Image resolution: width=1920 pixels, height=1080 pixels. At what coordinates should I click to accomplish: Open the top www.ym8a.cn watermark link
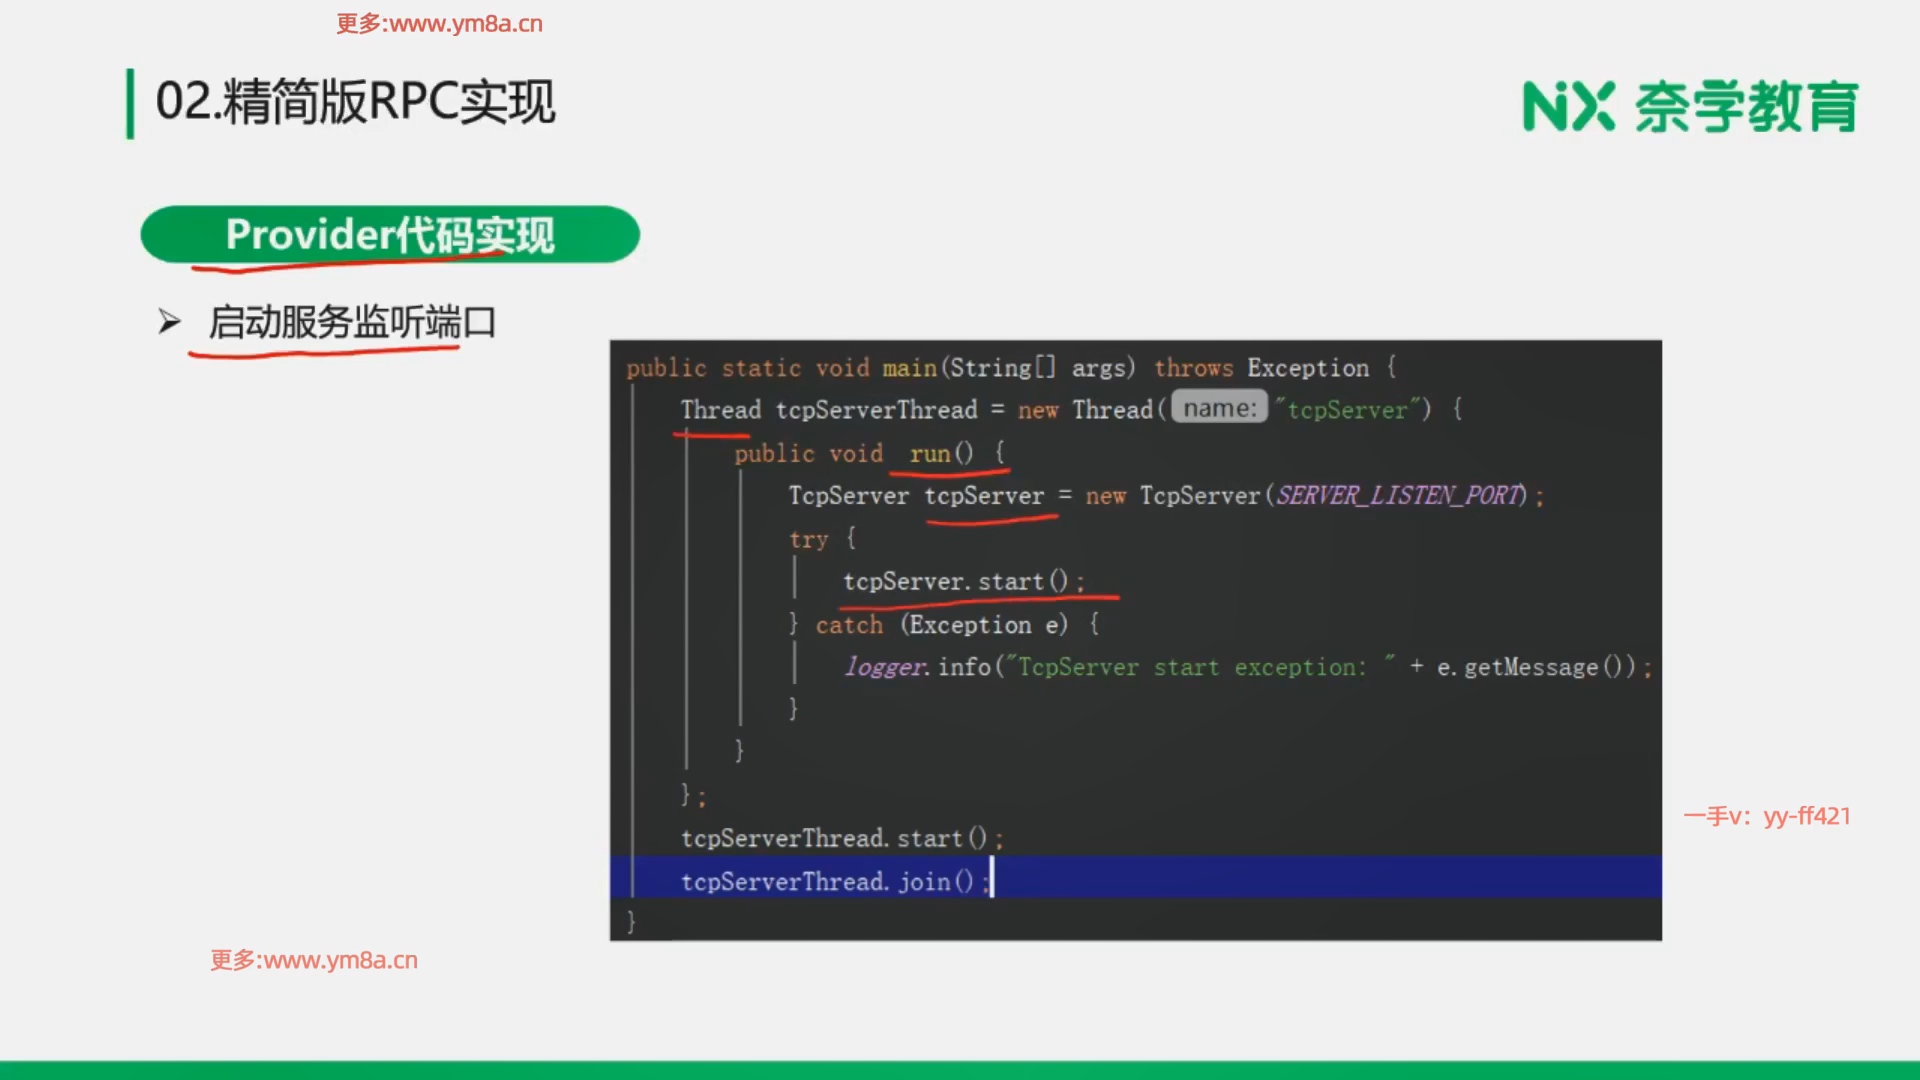(440, 24)
